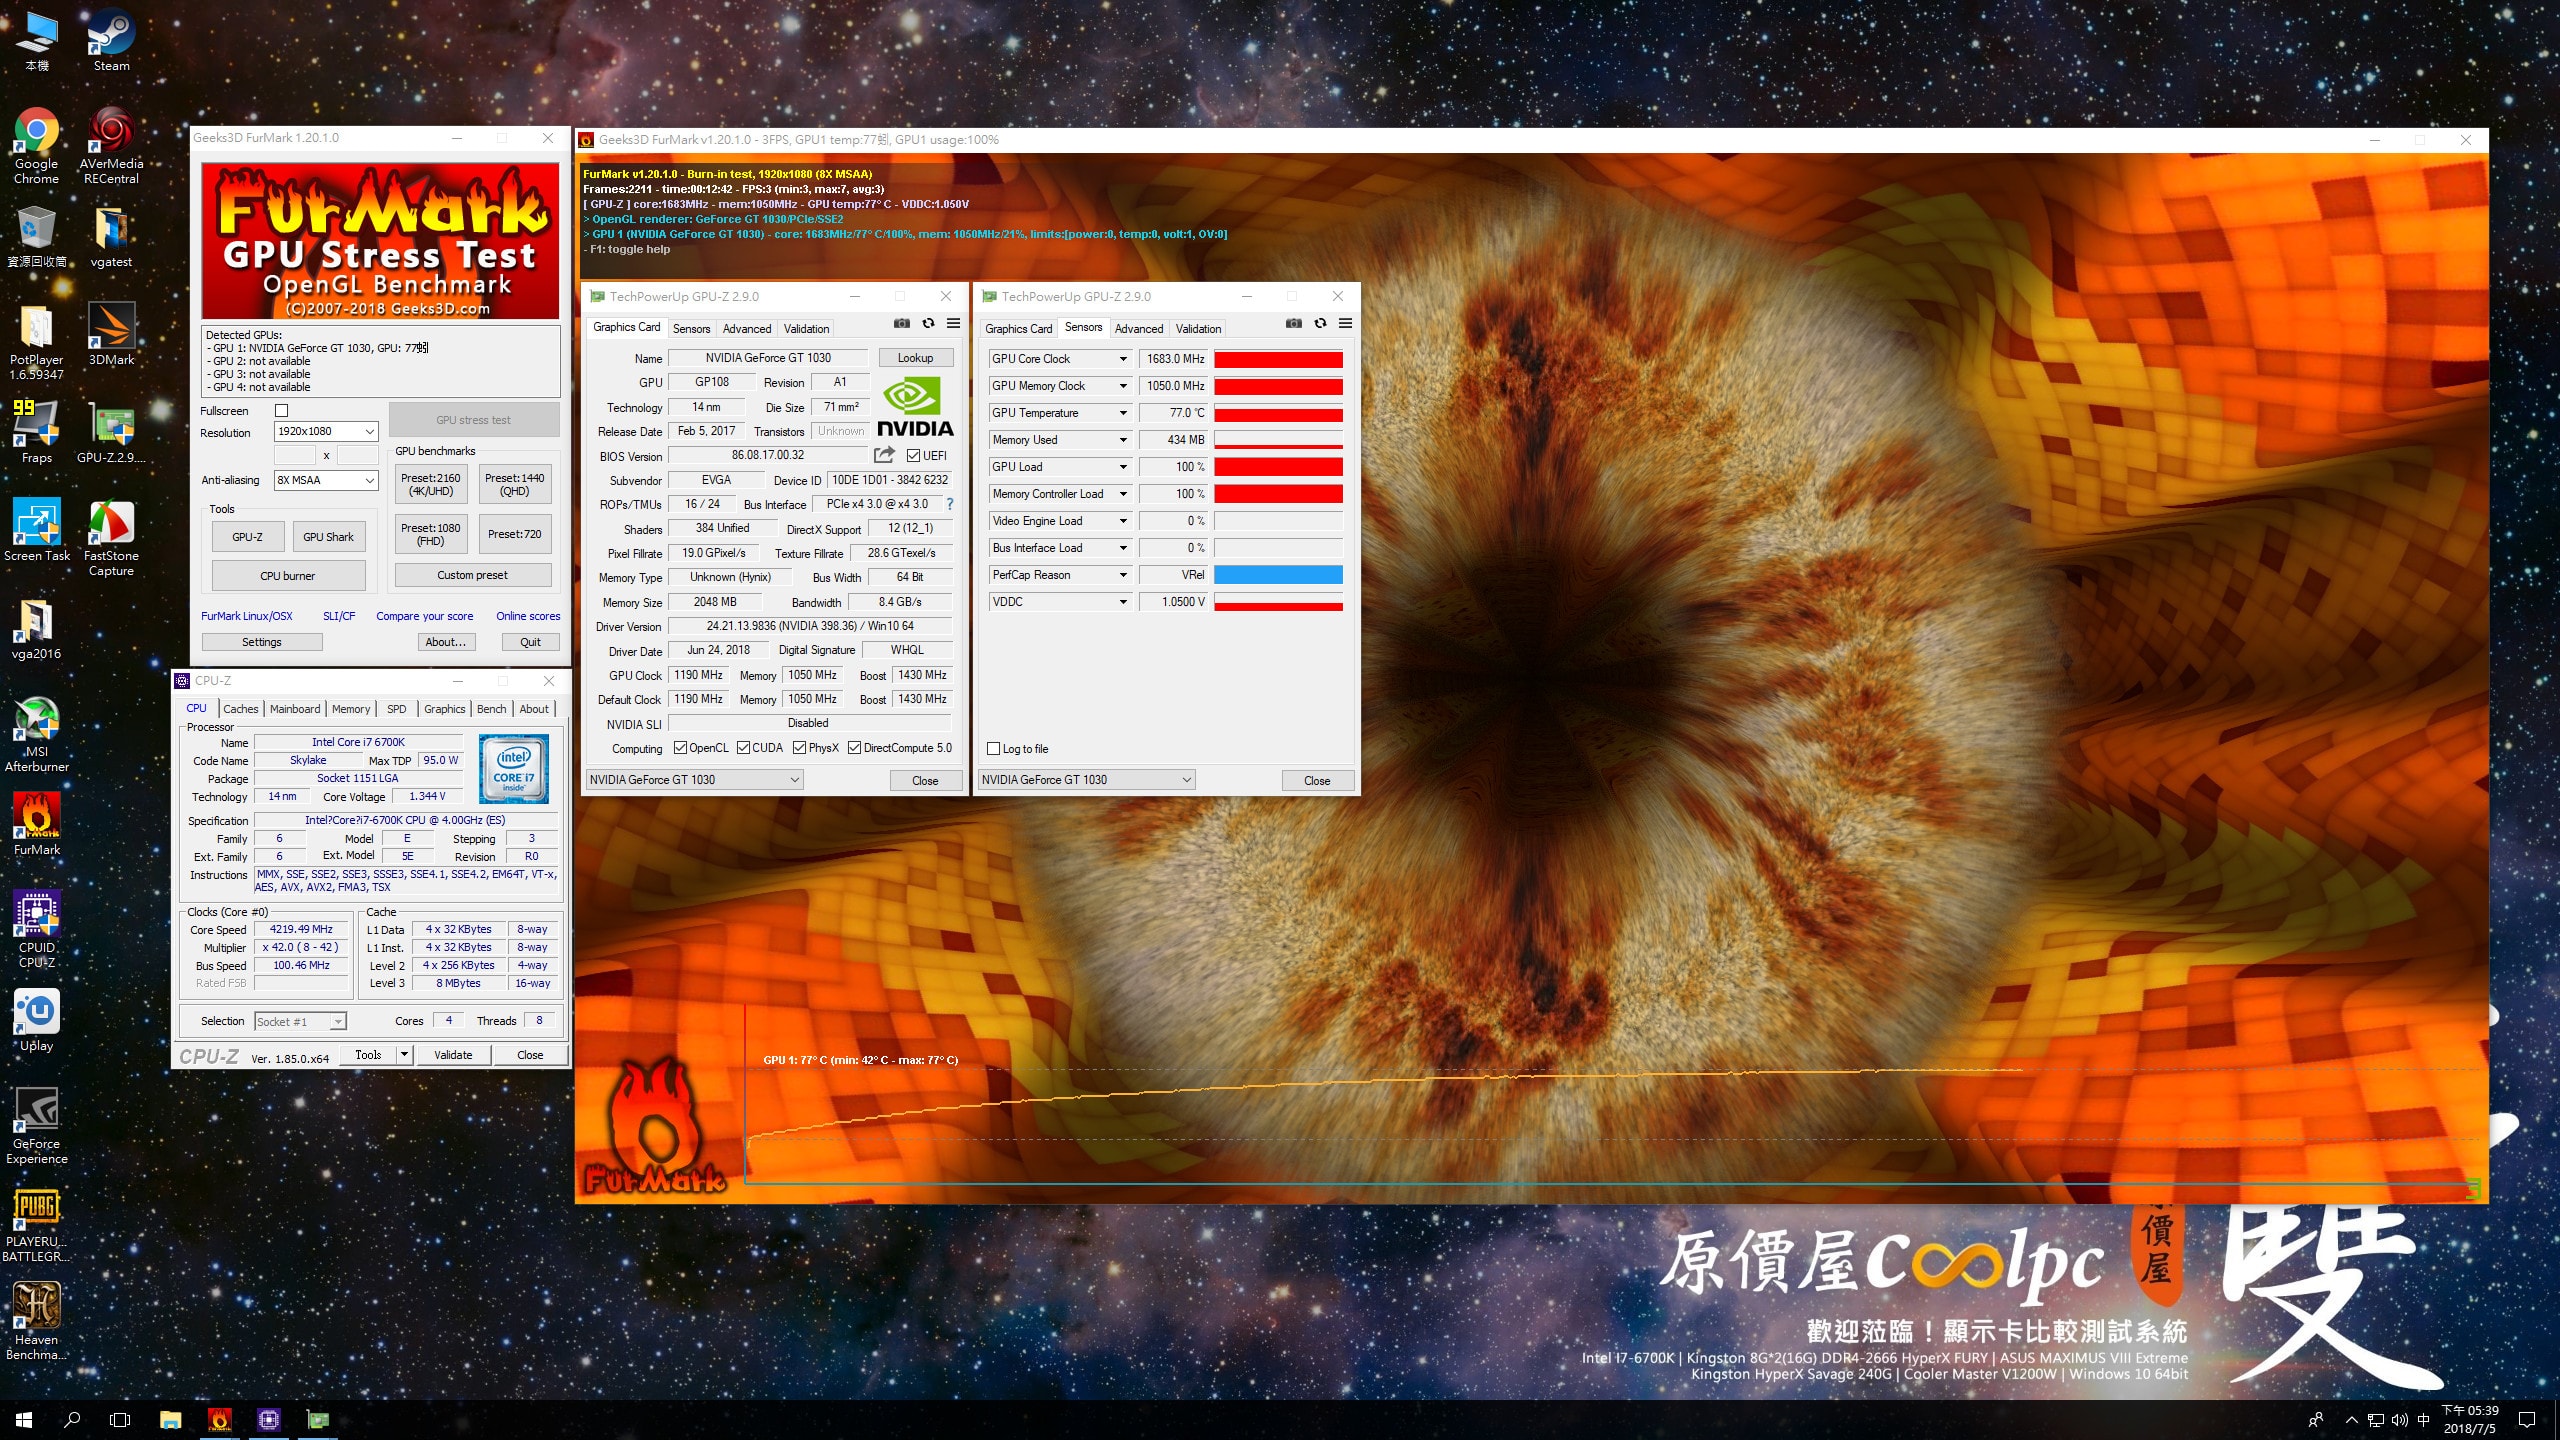Image resolution: width=2560 pixels, height=1440 pixels.
Task: Click FurMark taskbar icon
Action: click(x=220, y=1419)
